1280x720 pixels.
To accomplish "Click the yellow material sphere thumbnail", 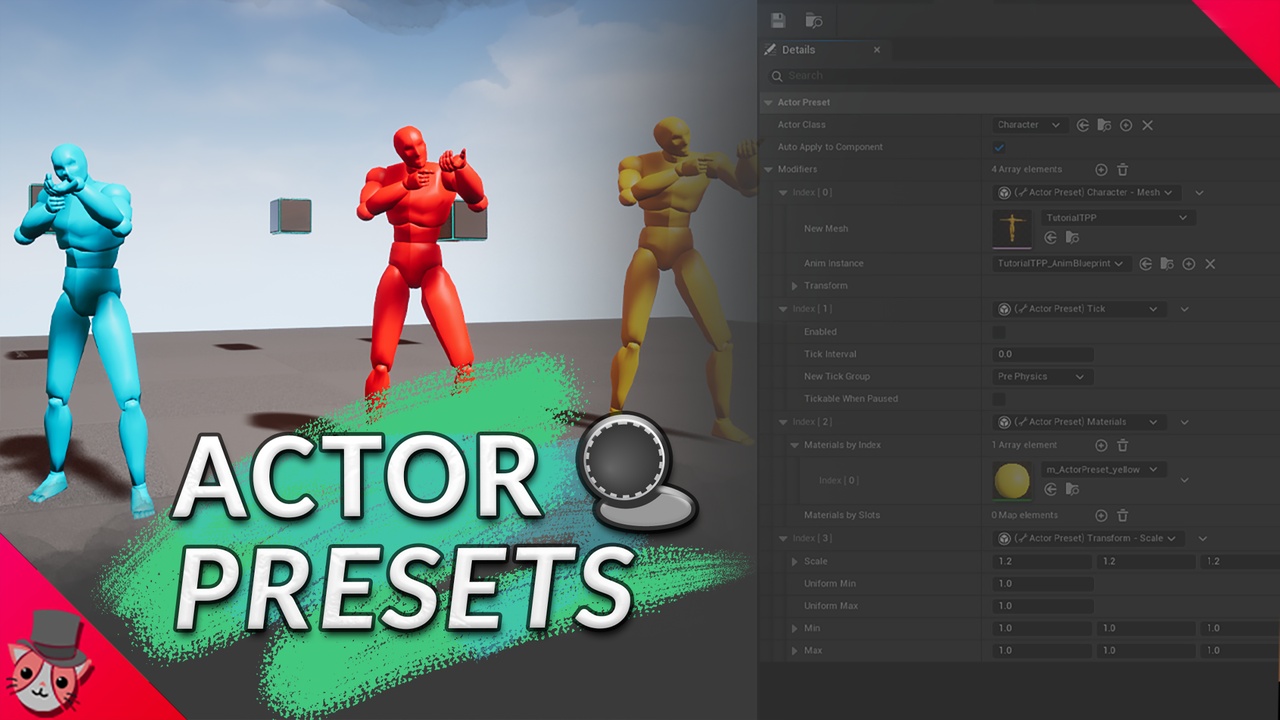I will [1012, 480].
